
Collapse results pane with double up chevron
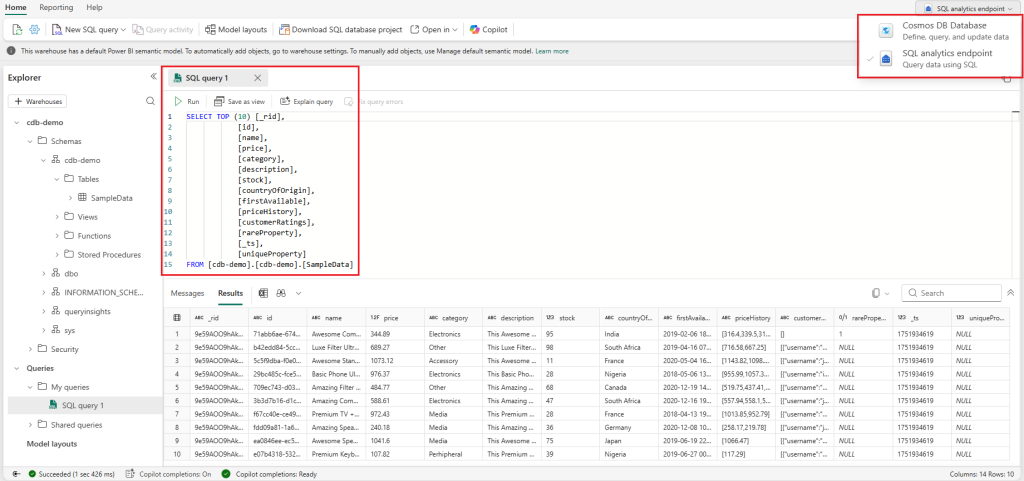coord(1011,293)
